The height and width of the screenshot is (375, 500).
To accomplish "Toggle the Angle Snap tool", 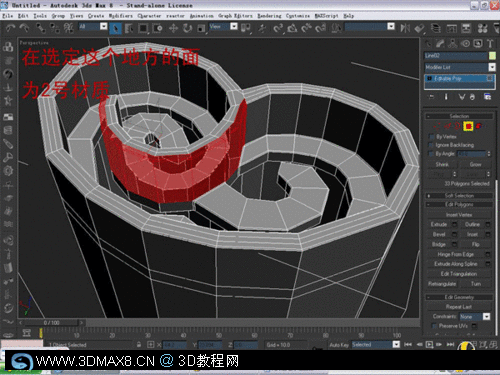I will [x=292, y=28].
